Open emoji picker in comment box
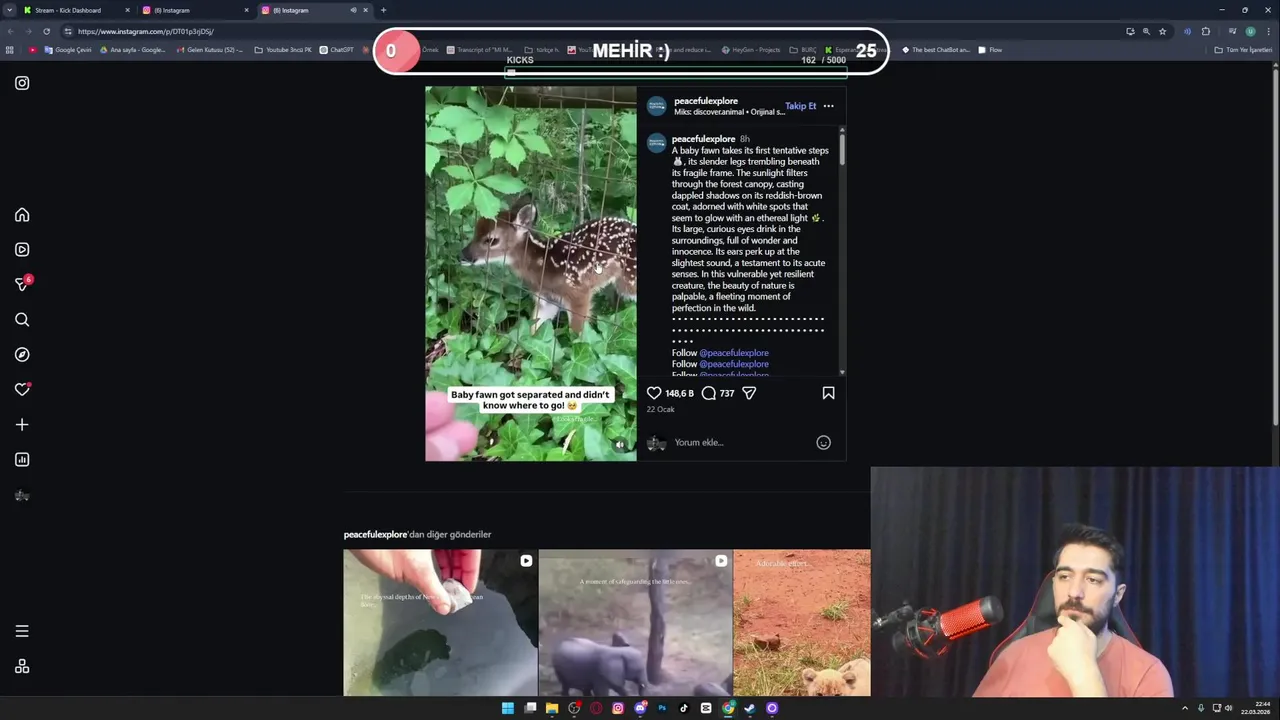Screen dimensions: 1280x720 [x=823, y=442]
